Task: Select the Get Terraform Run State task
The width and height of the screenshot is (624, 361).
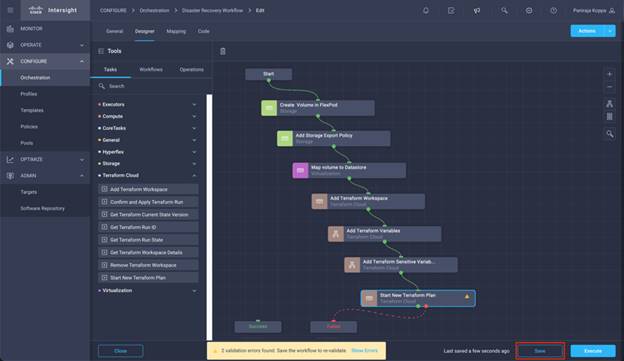Action: click(148, 240)
